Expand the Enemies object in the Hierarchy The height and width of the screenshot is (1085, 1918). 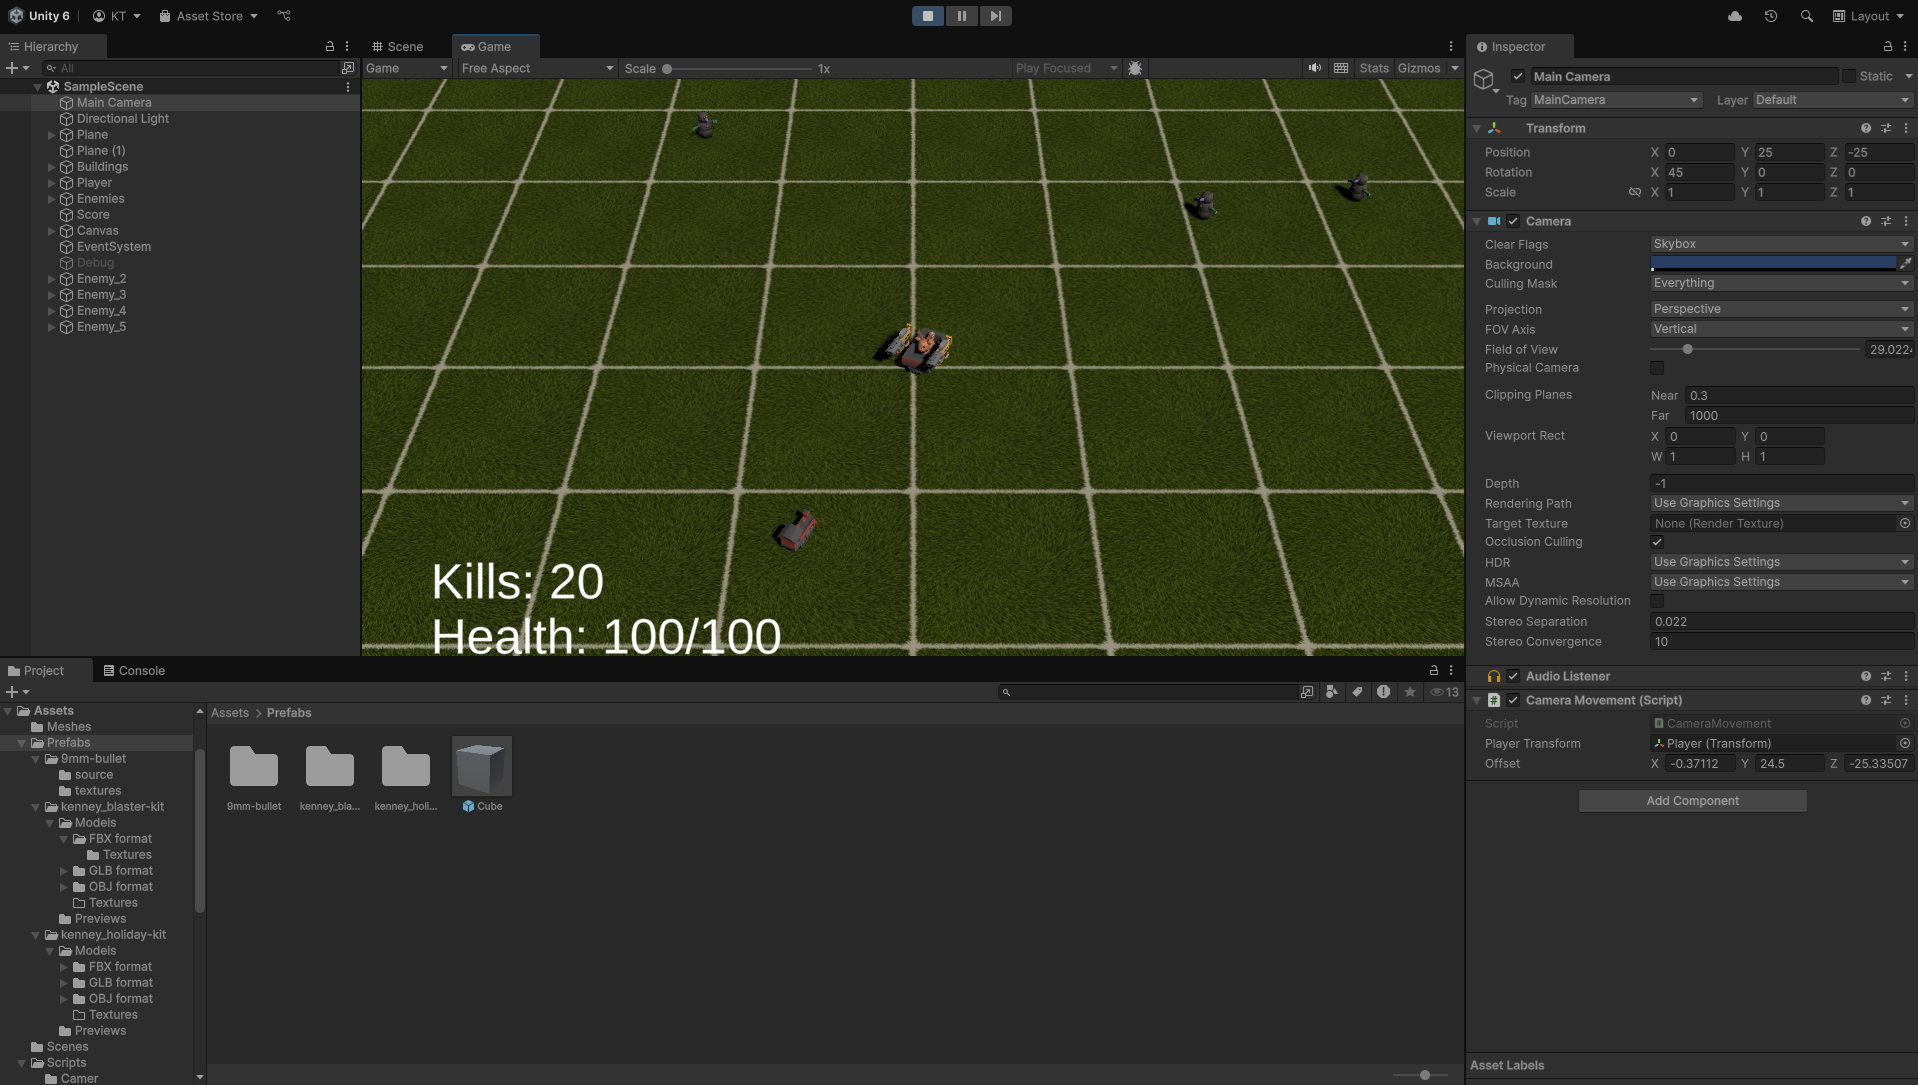click(52, 199)
